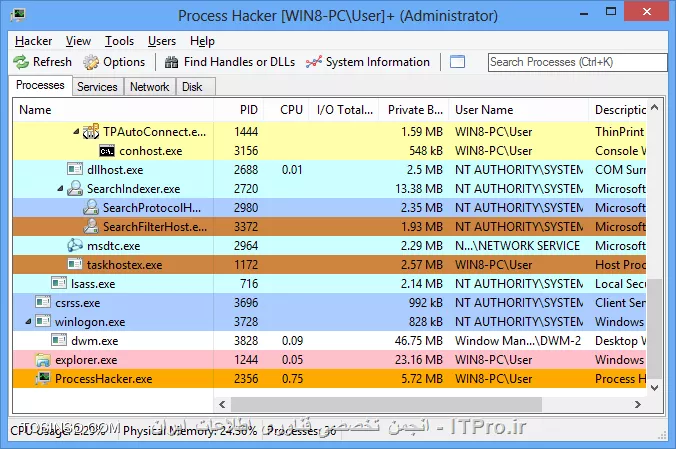Click the window finder toolbar icon
676x449 pixels.
[x=457, y=62]
